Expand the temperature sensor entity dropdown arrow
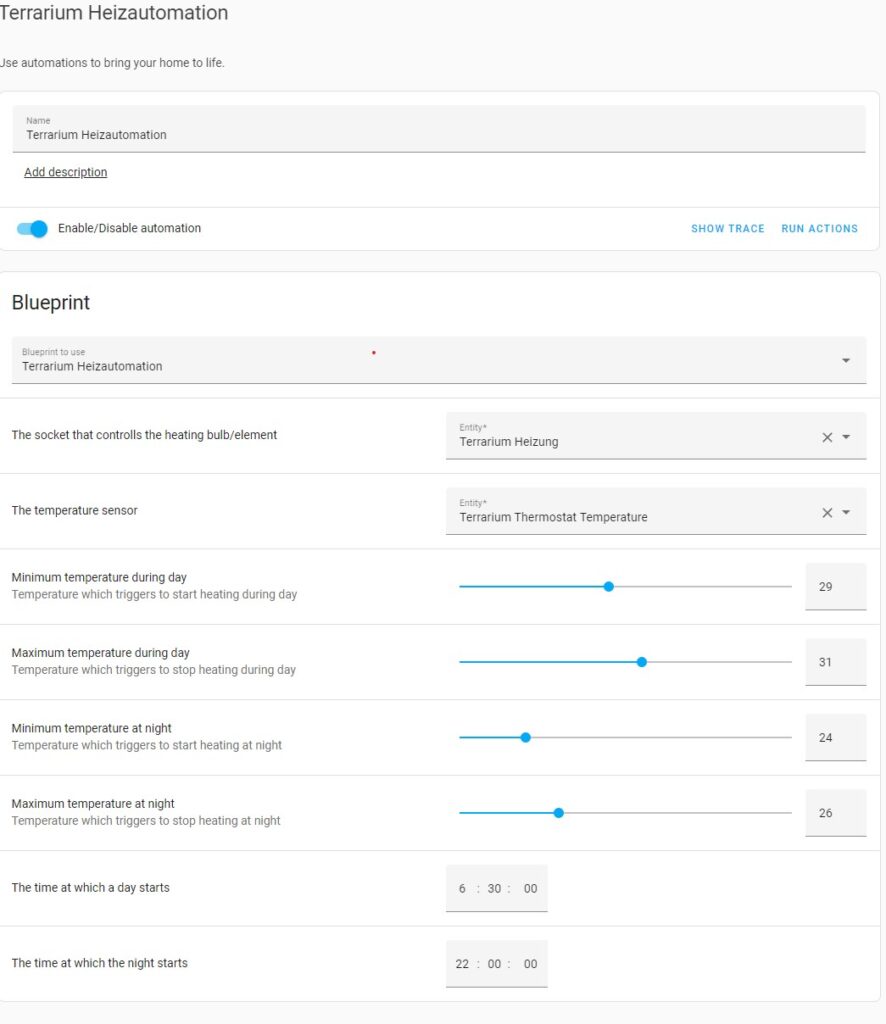The height and width of the screenshot is (1024, 886). coord(846,513)
